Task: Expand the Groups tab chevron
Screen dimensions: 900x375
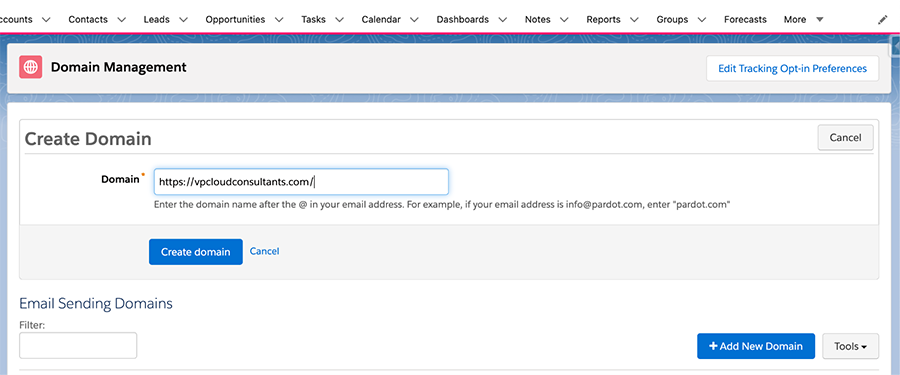Action: tap(701, 20)
